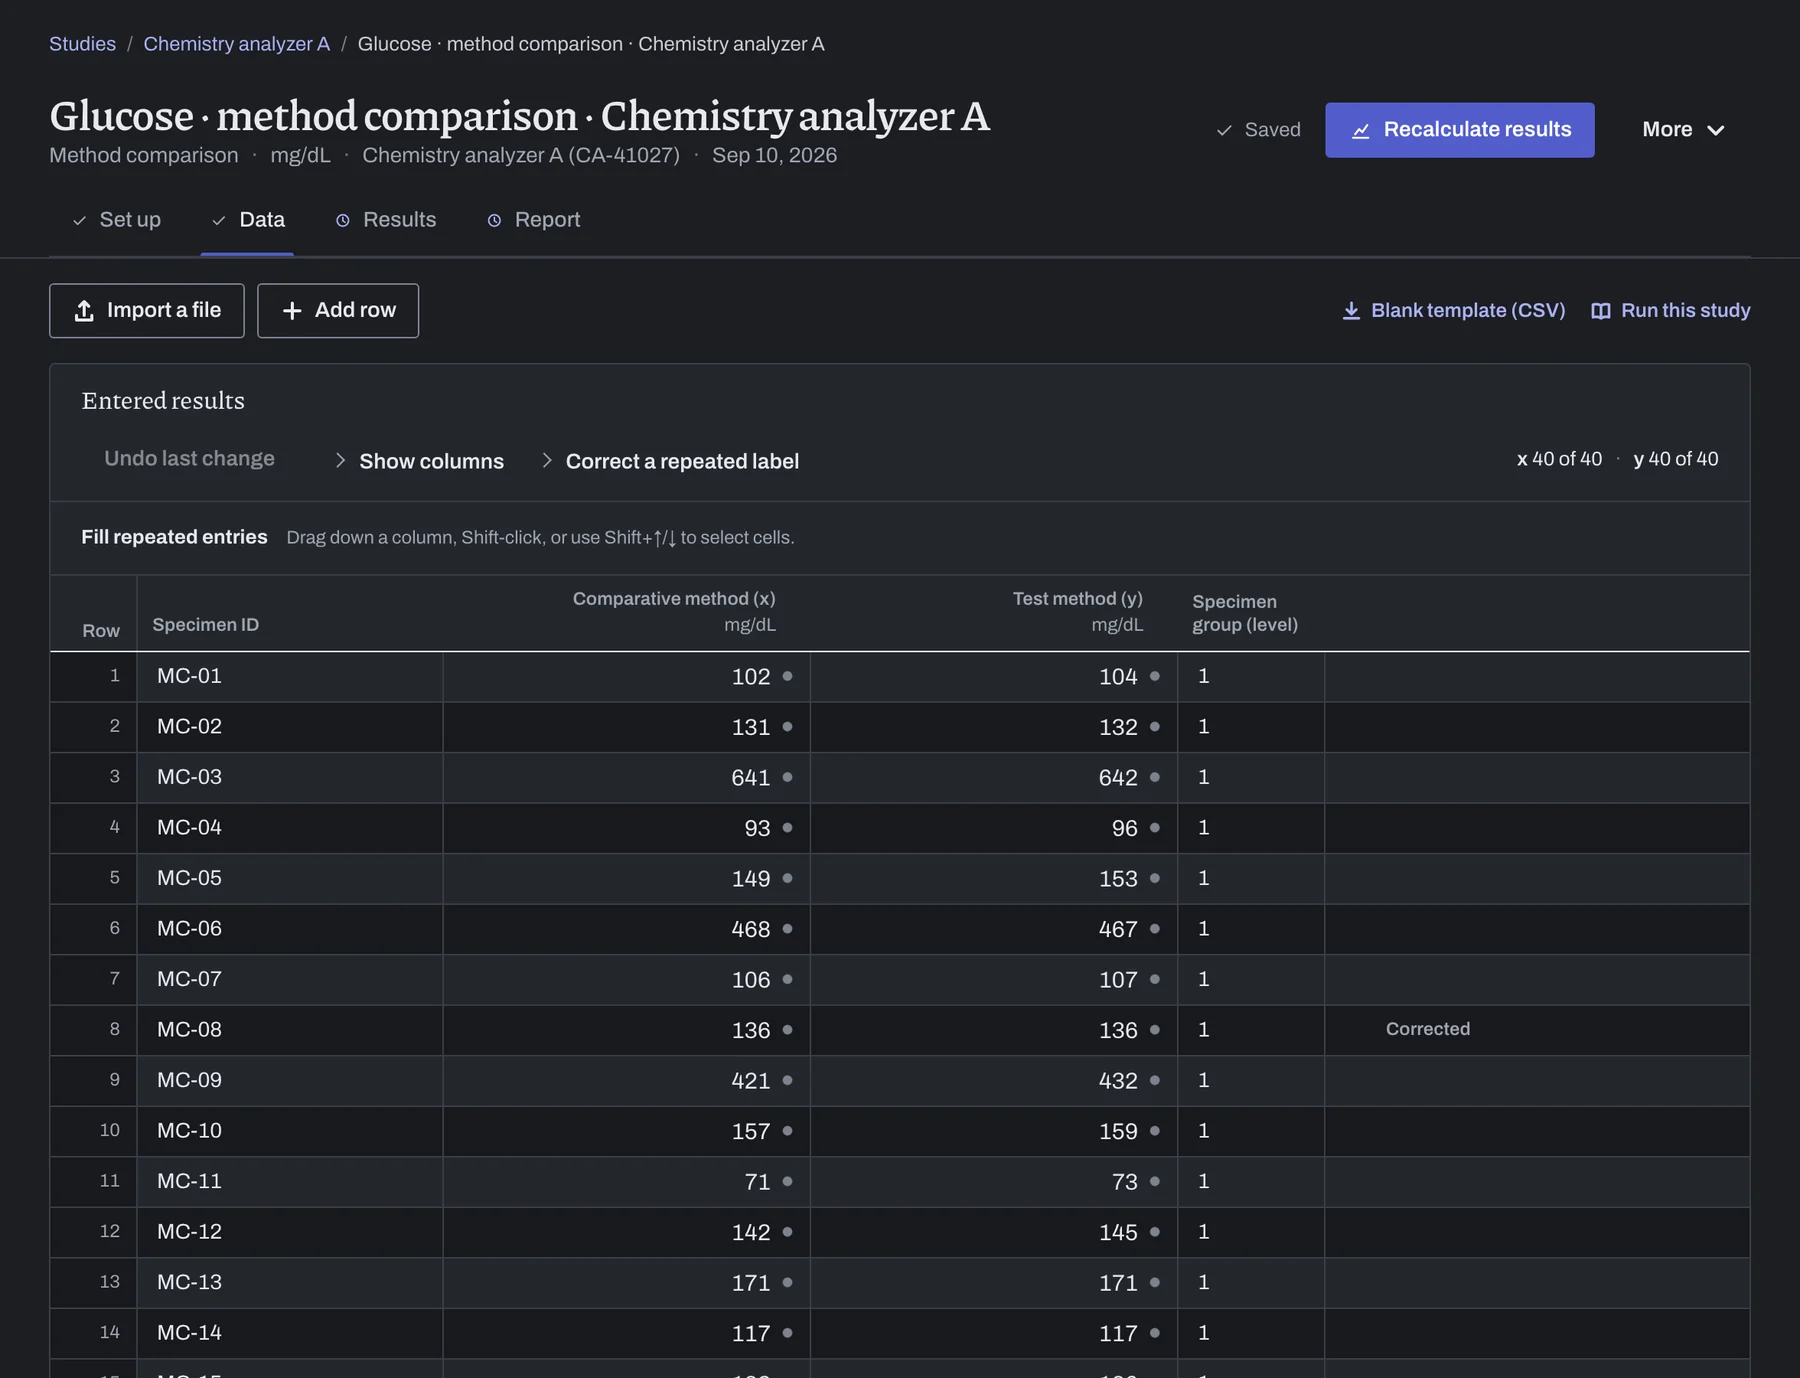
Task: Click the status dot next to x value 102
Action: click(787, 676)
